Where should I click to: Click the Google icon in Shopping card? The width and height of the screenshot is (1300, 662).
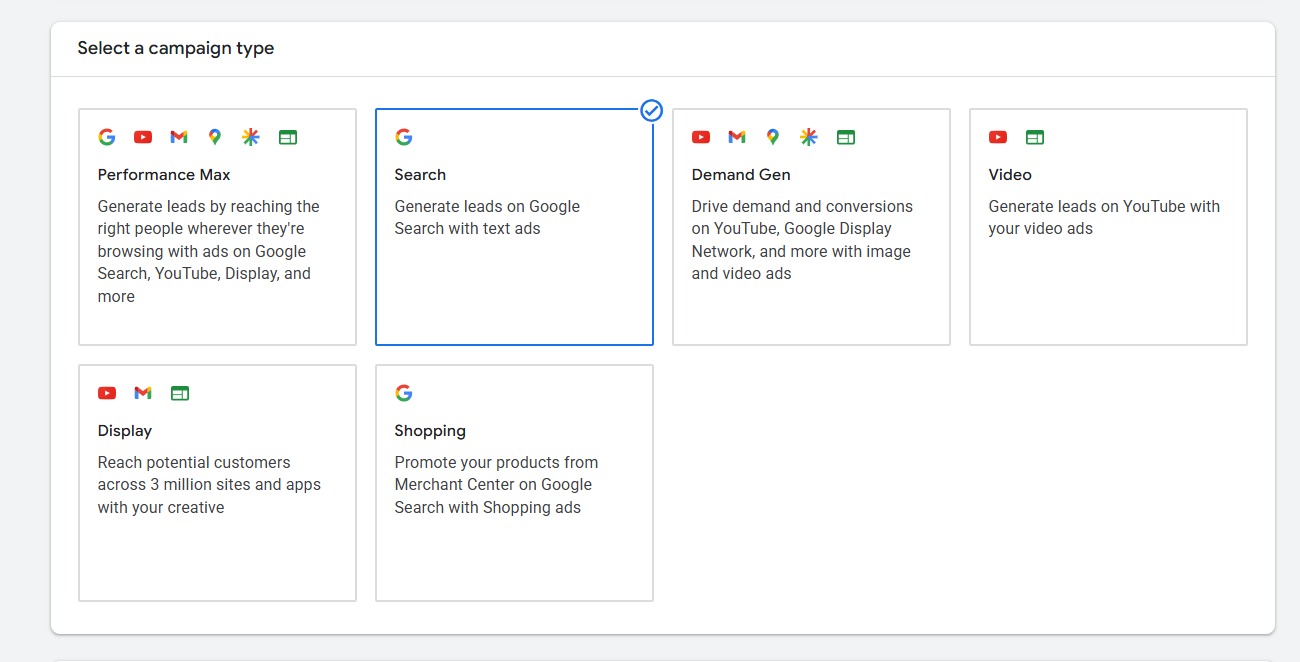point(404,393)
